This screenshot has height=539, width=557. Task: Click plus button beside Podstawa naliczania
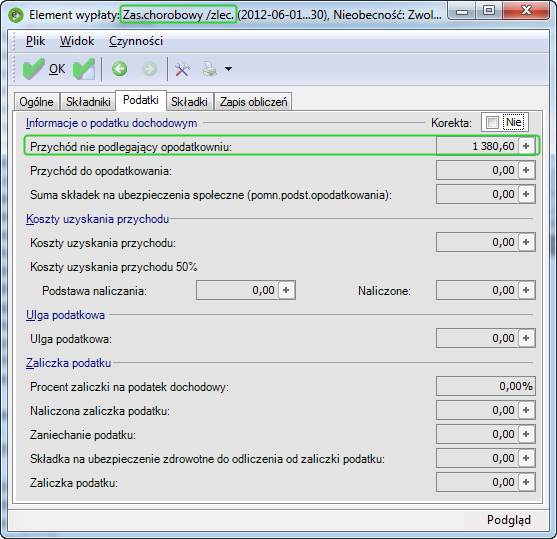[286, 290]
